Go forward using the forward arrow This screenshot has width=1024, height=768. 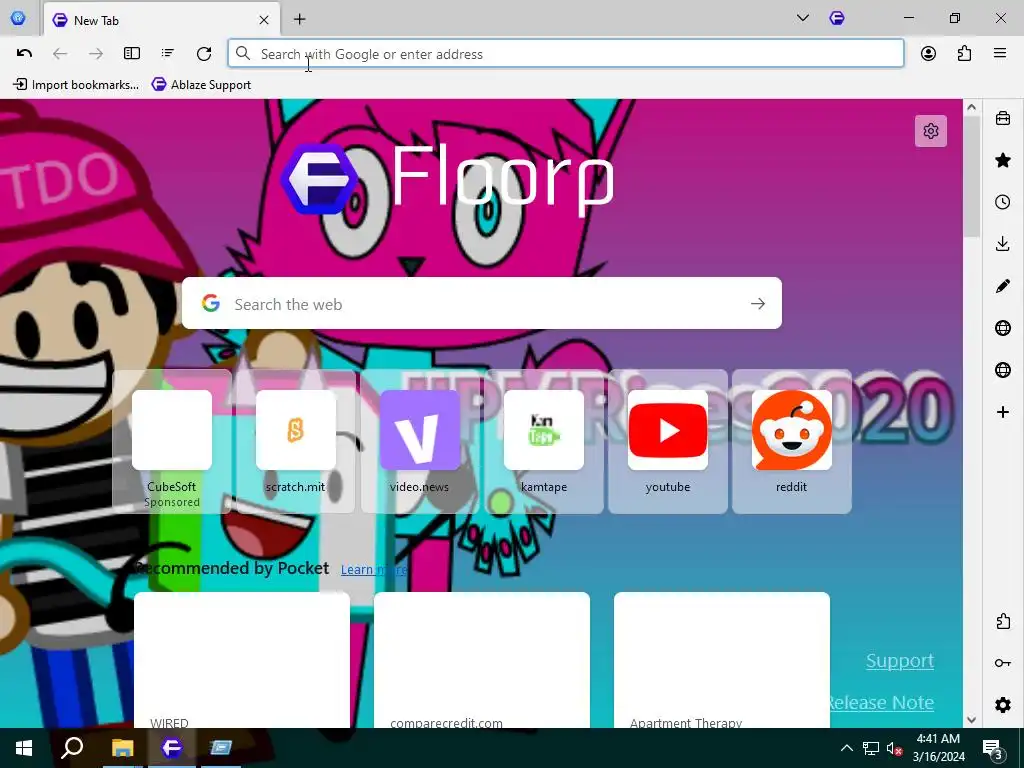coord(96,54)
